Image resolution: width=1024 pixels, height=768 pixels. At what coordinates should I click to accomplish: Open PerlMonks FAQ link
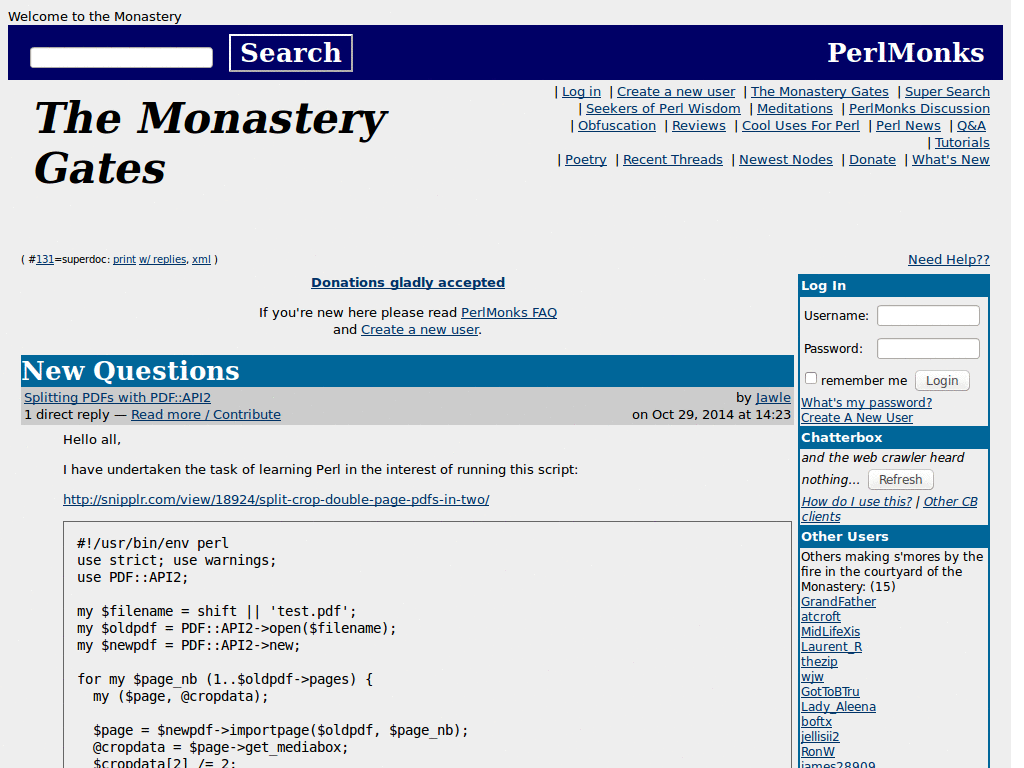[509, 312]
